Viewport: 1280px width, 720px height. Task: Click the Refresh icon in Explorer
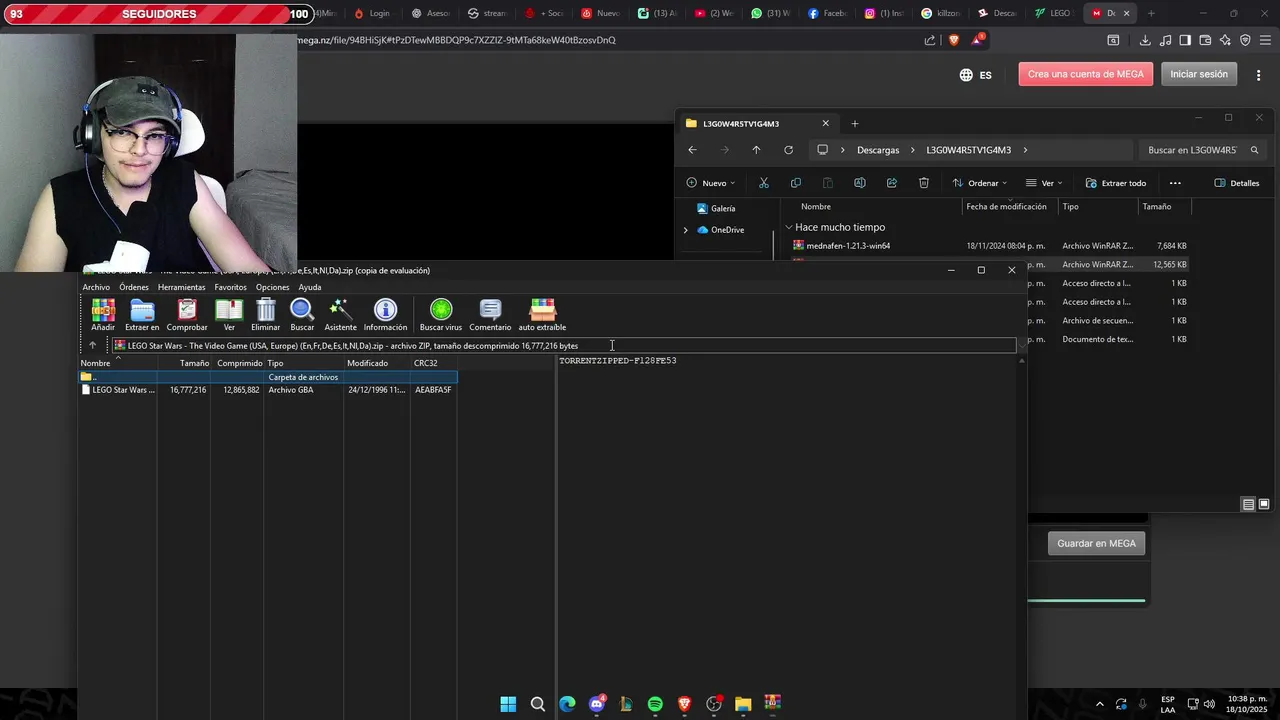click(788, 150)
